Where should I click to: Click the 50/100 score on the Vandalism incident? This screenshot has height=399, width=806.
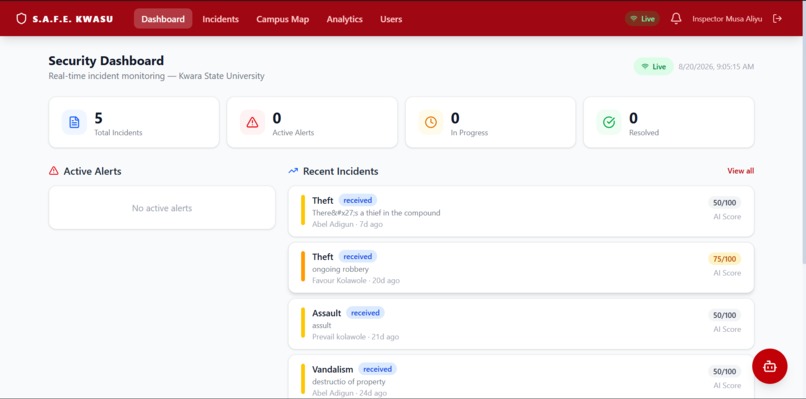click(x=725, y=371)
